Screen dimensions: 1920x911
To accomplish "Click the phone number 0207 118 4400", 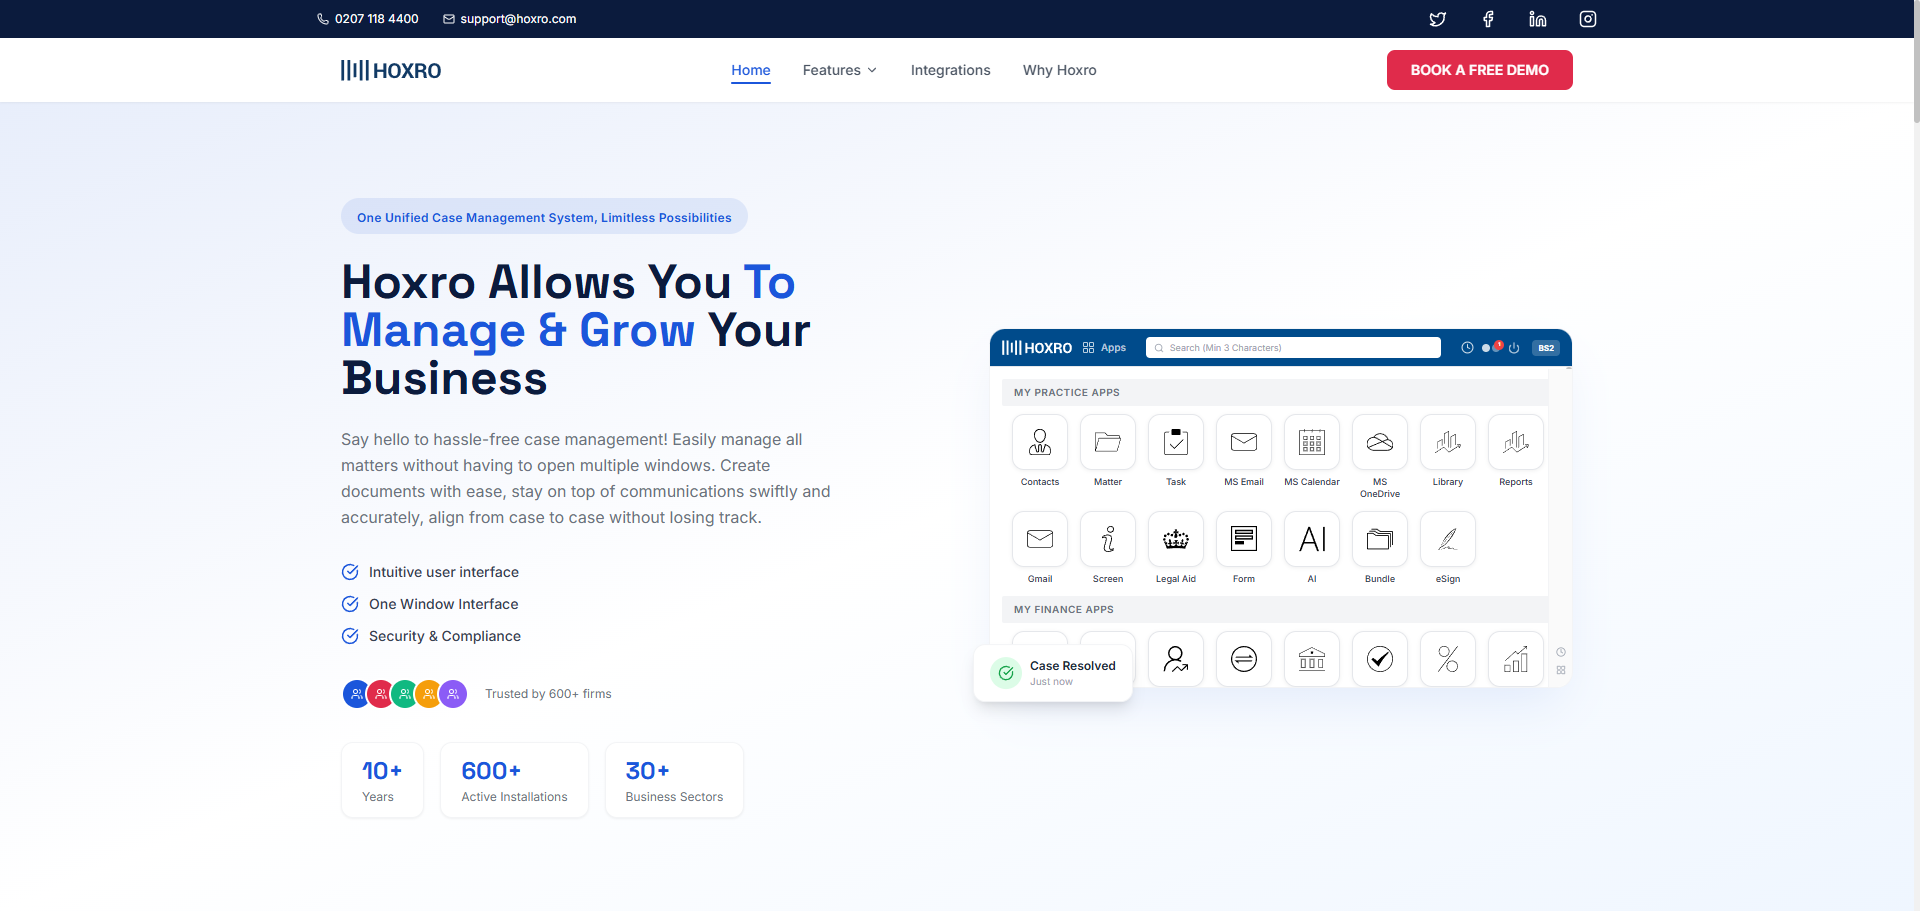I will [368, 19].
